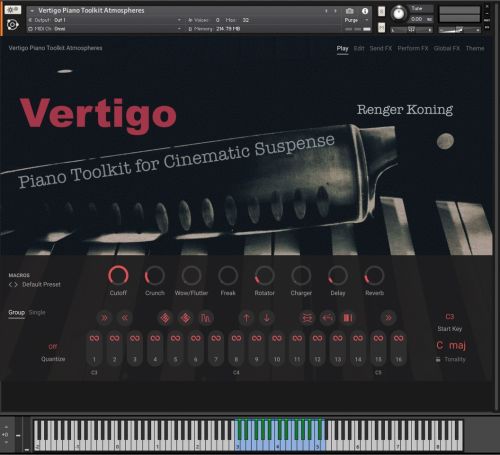Click the vertical bars stop icon
The height and width of the screenshot is (455, 500).
[x=348, y=318]
